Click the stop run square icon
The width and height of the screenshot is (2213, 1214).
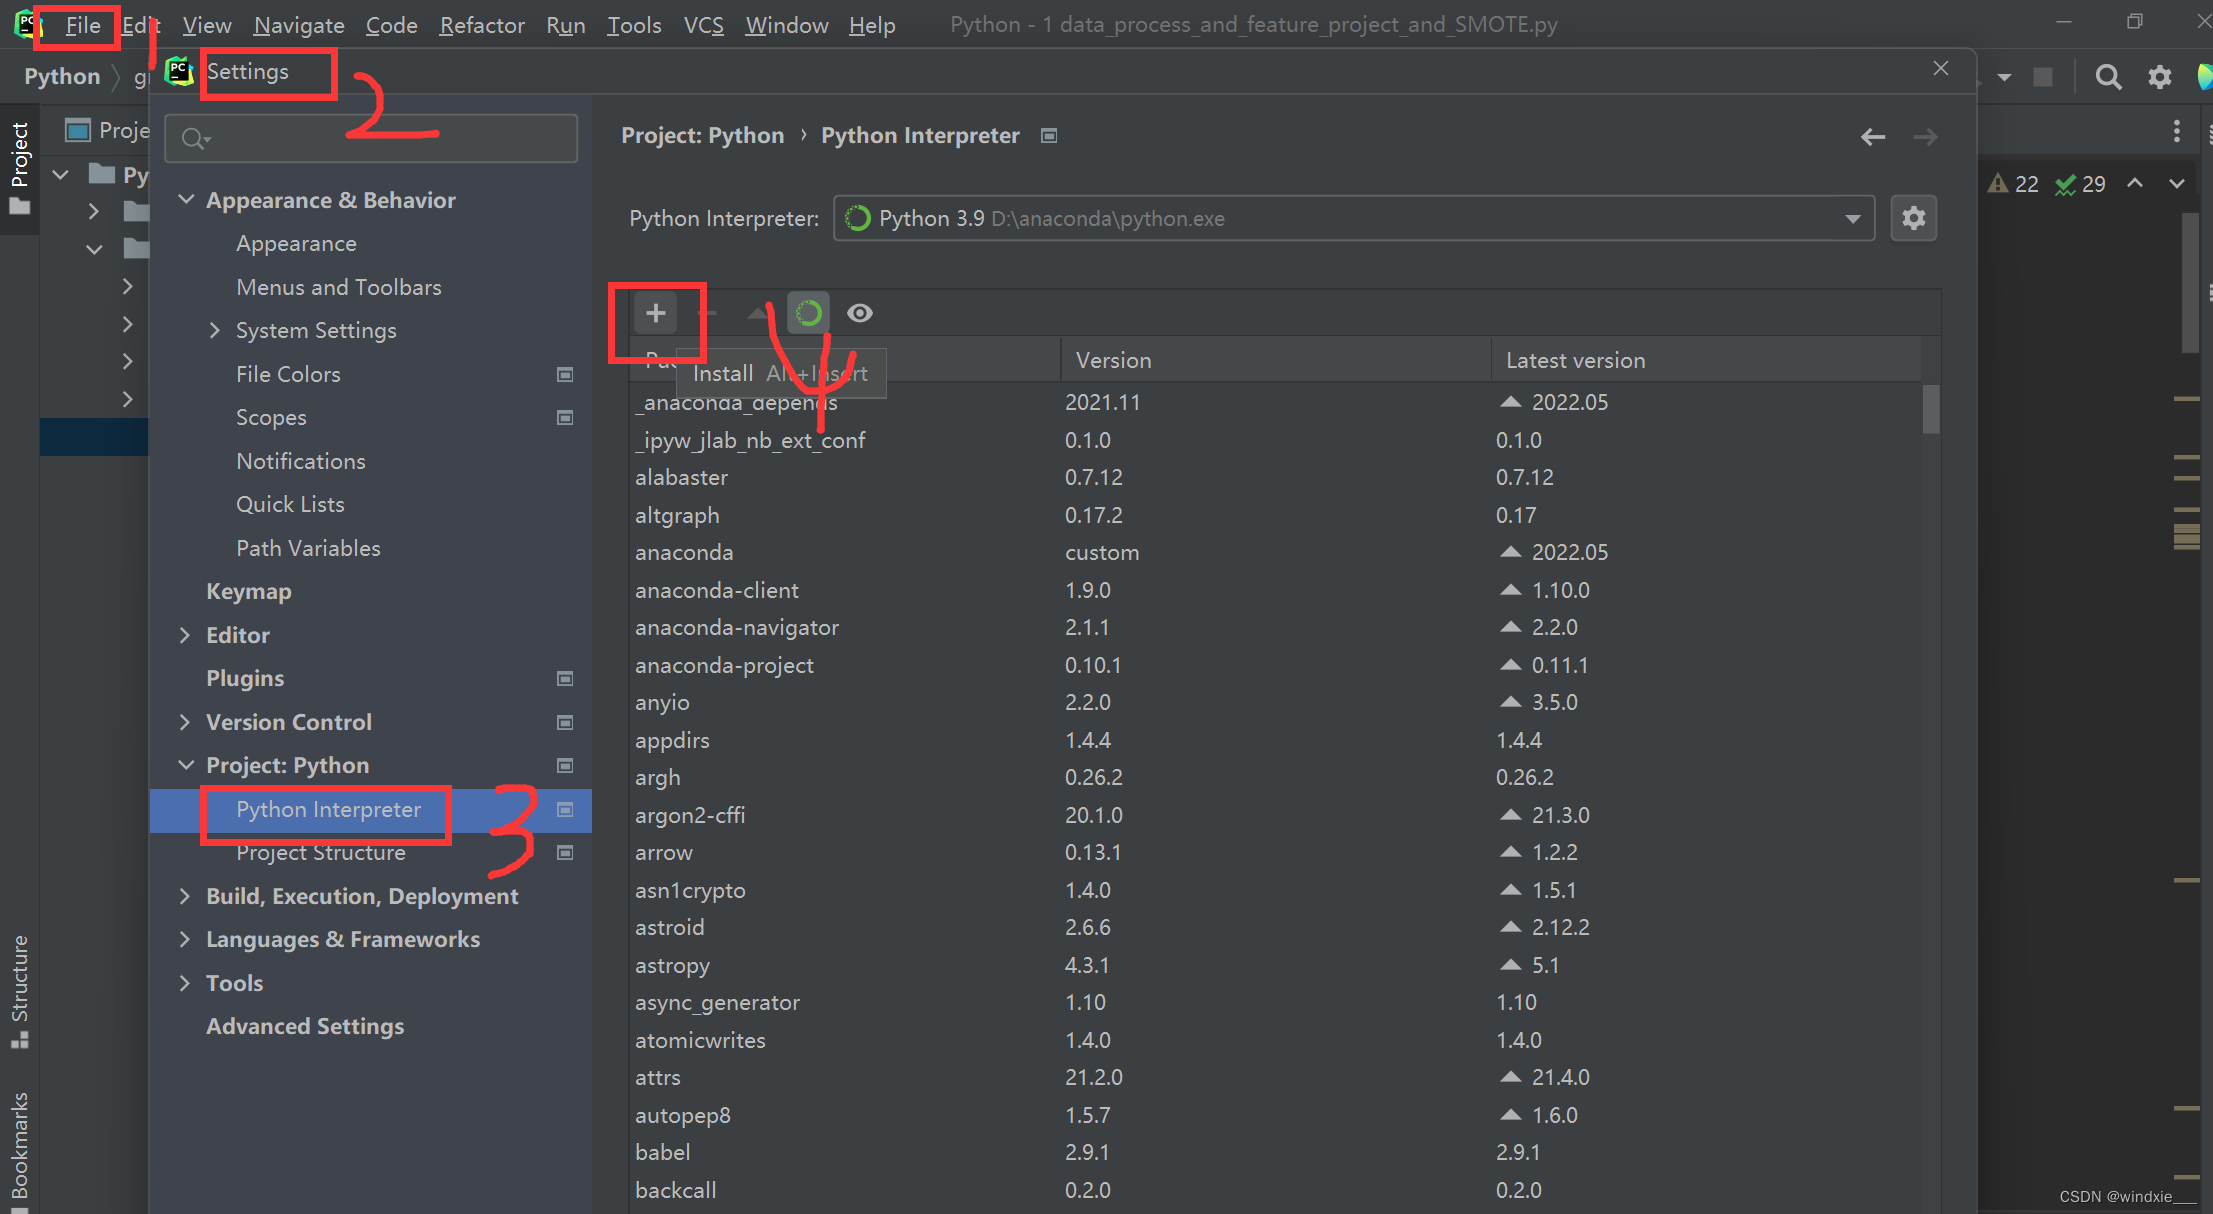point(2043,77)
